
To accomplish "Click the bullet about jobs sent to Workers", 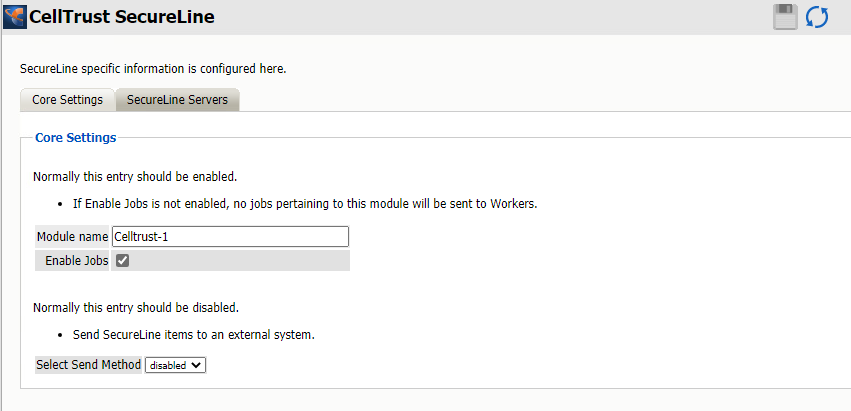I will click(x=305, y=204).
